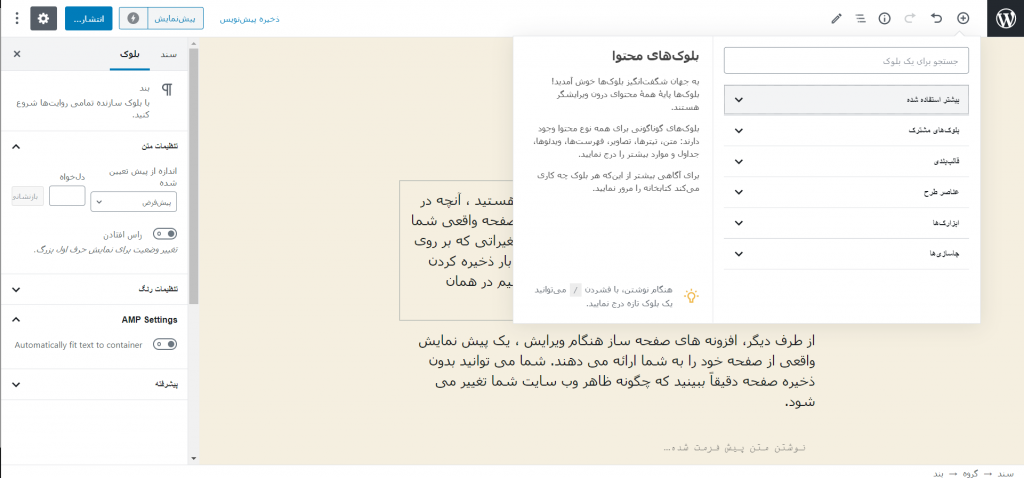Click the پیش‌نمایش preview button
This screenshot has width=1024, height=478.
[x=176, y=18]
